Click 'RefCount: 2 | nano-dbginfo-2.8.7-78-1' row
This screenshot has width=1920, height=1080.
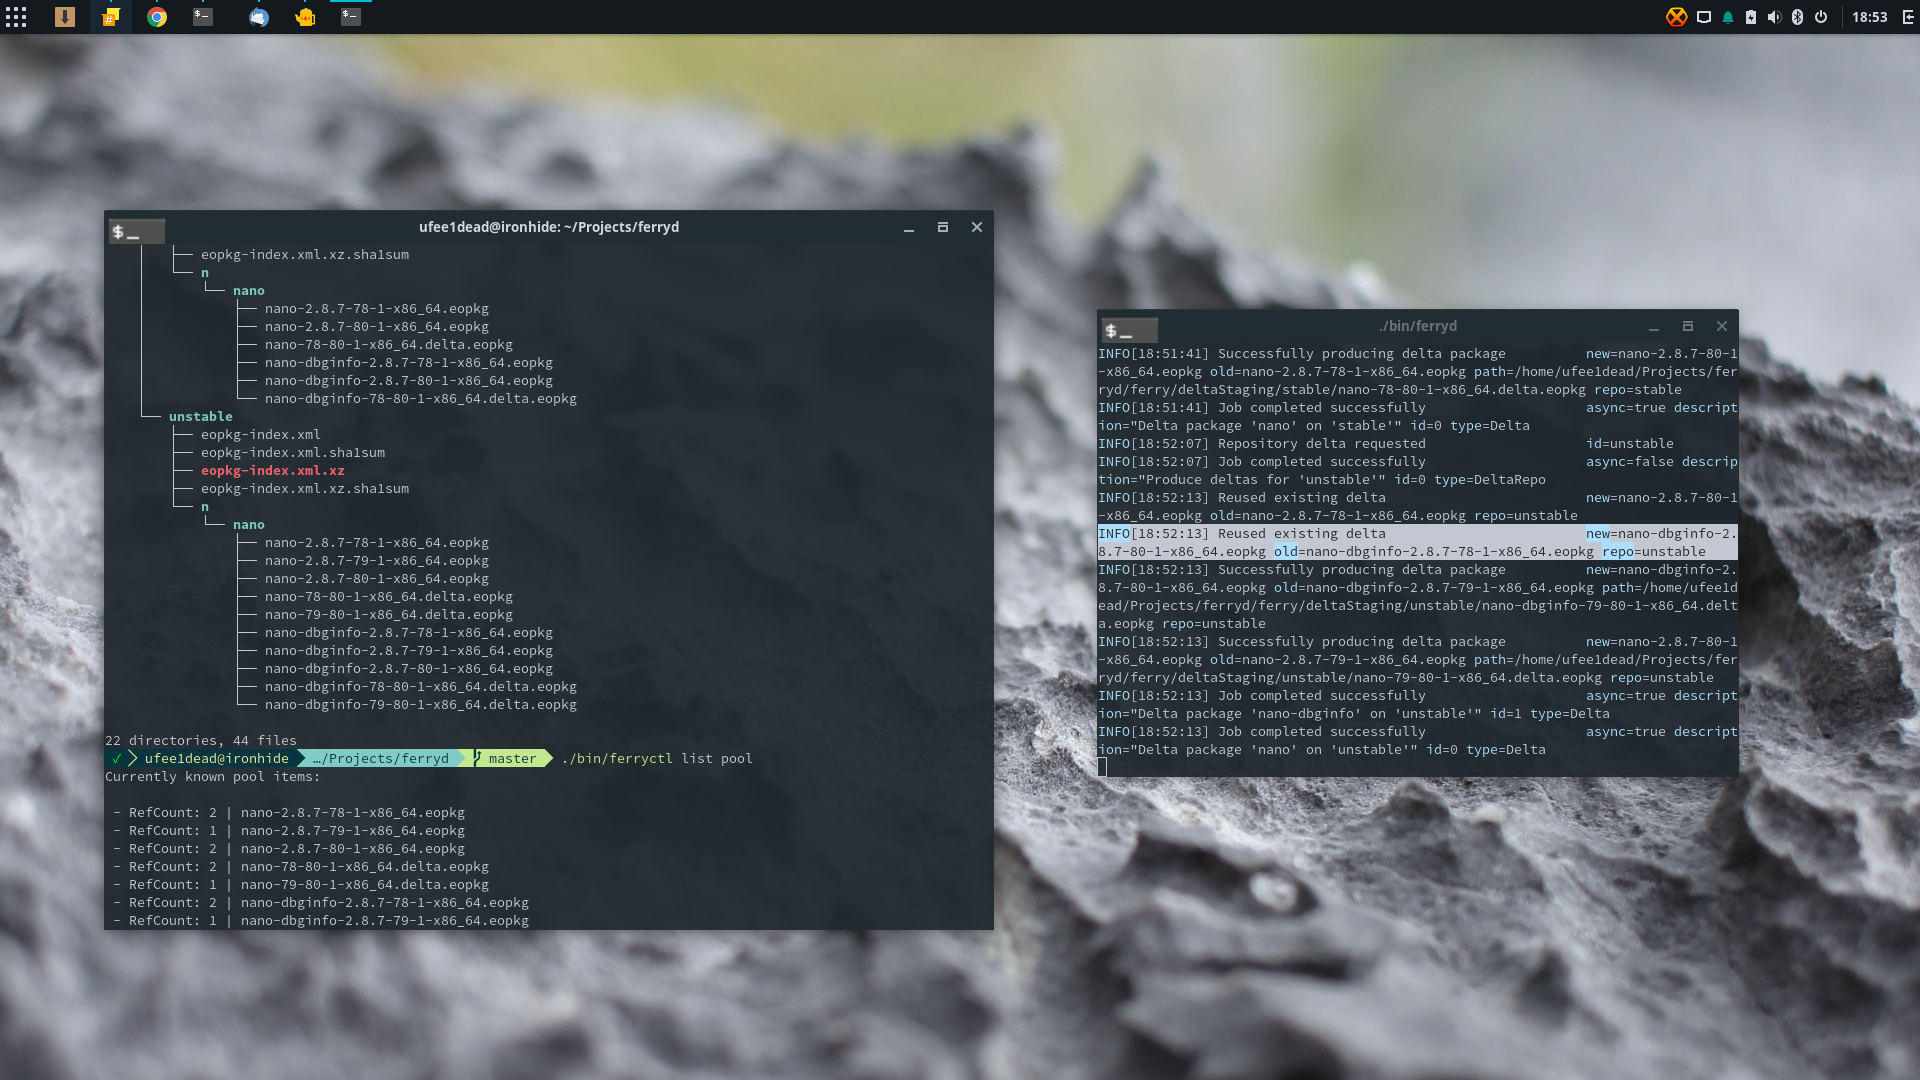click(x=320, y=903)
